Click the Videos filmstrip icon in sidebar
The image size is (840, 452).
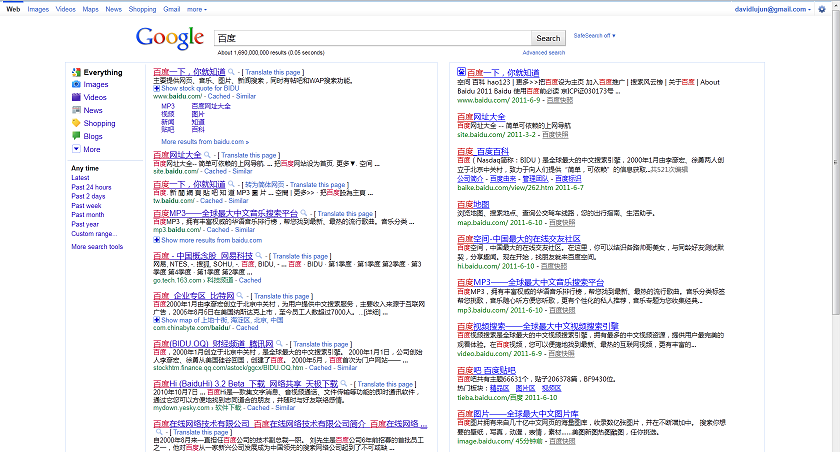76,98
